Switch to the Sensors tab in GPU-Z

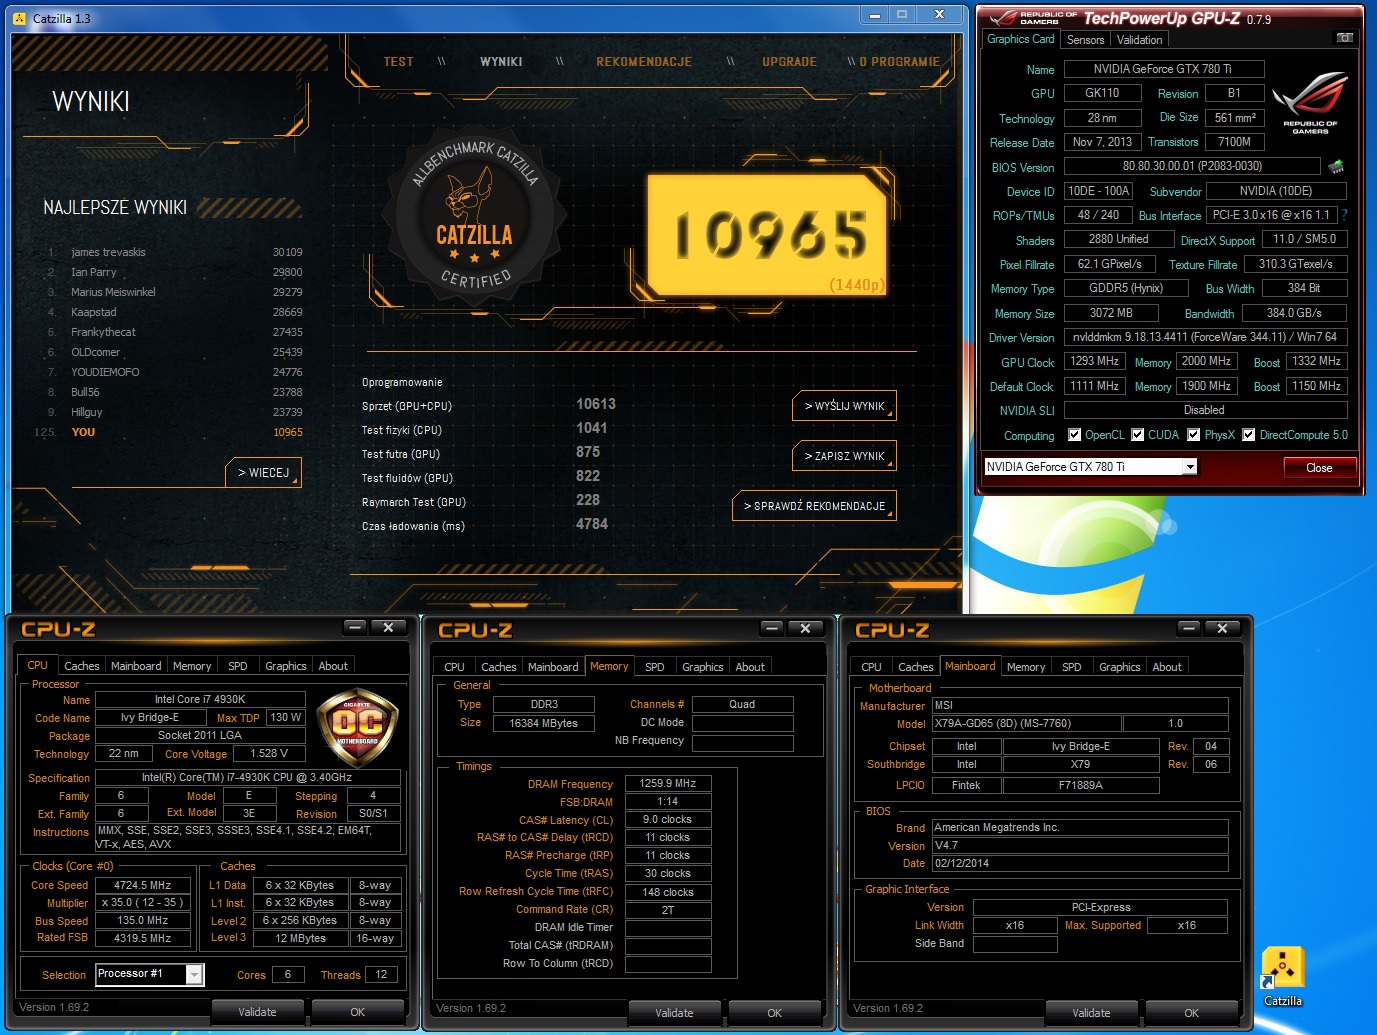[x=1085, y=40]
